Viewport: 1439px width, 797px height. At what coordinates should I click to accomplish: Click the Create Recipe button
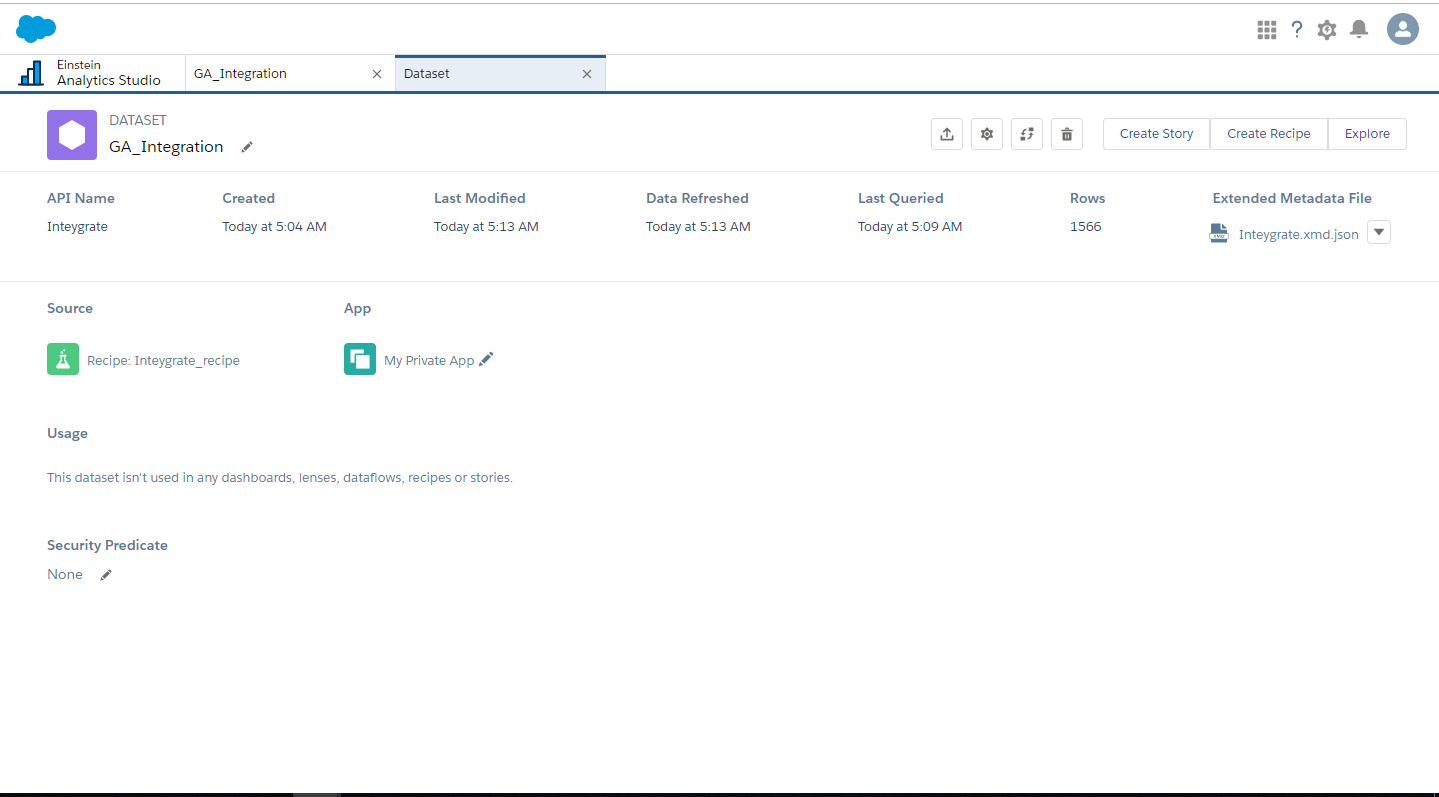pos(1269,134)
